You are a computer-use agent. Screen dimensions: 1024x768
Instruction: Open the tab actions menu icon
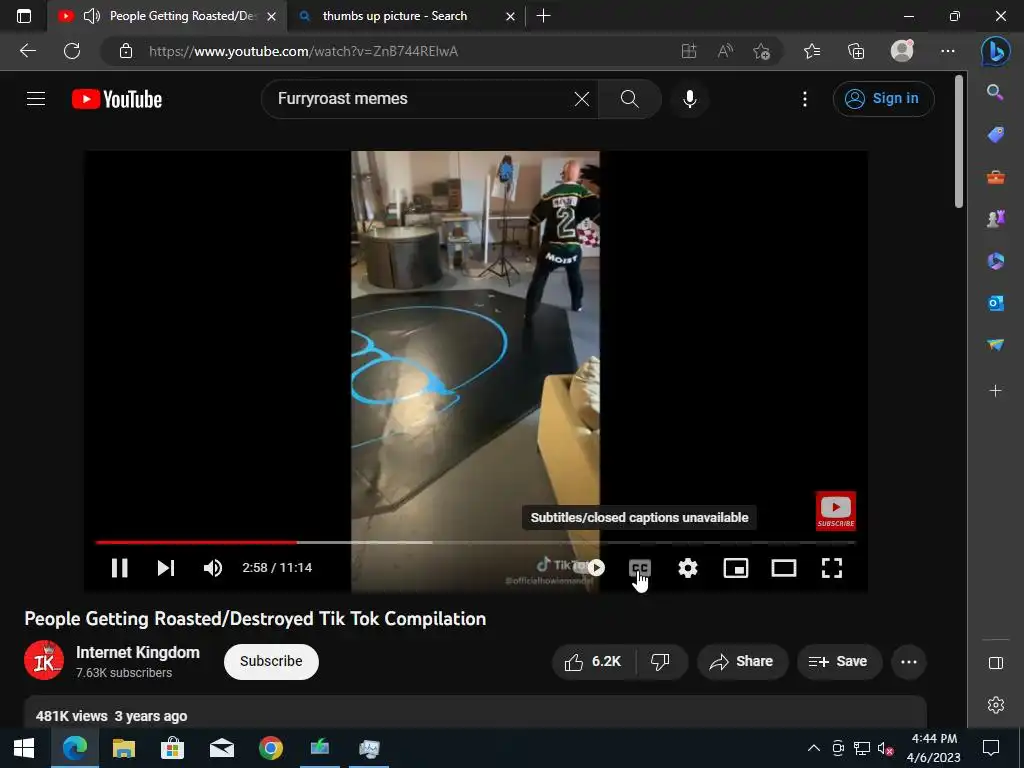tap(24, 16)
